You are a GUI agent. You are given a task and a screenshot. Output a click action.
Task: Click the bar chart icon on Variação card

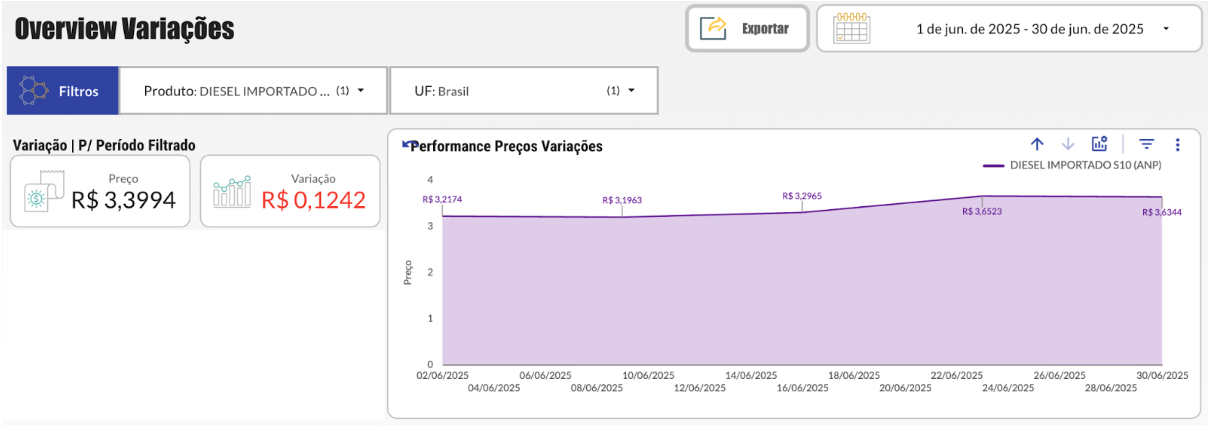click(232, 192)
